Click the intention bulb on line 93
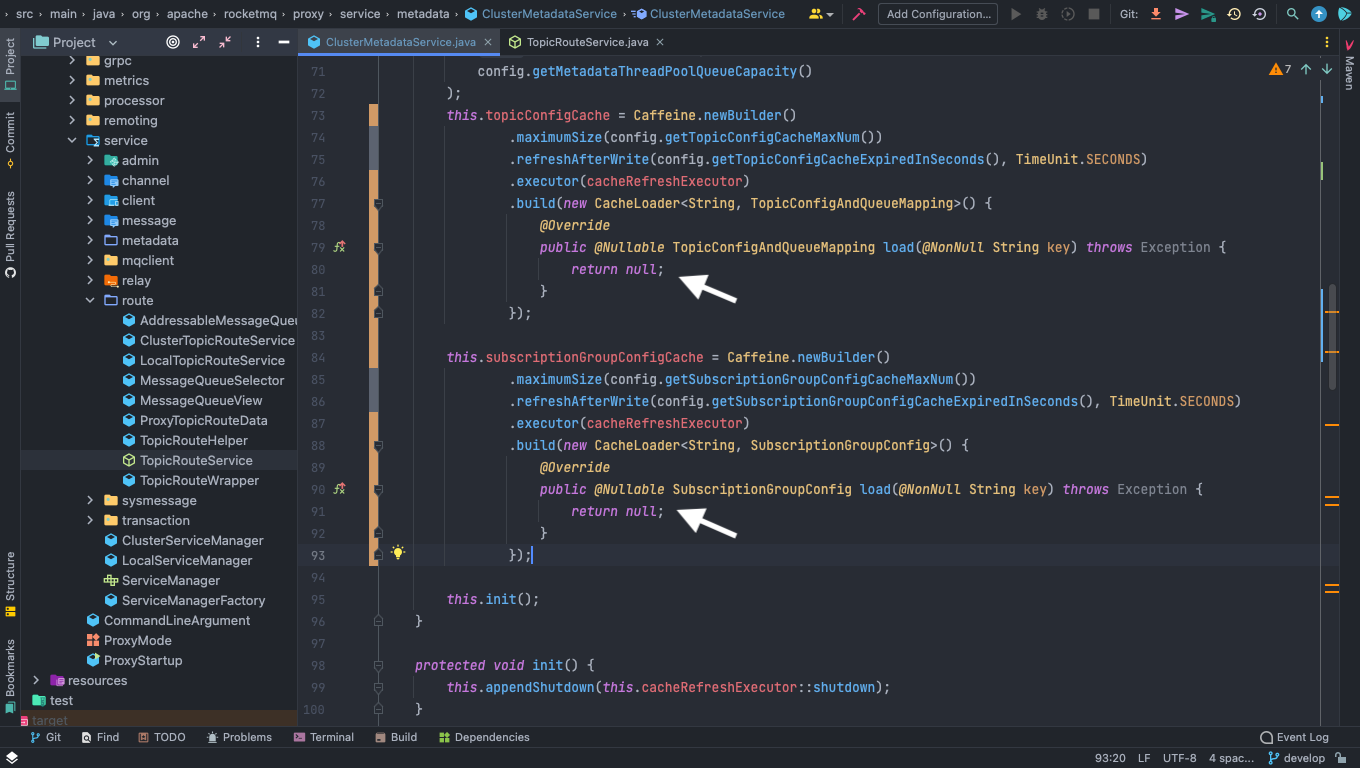The height and width of the screenshot is (768, 1360). [399, 552]
